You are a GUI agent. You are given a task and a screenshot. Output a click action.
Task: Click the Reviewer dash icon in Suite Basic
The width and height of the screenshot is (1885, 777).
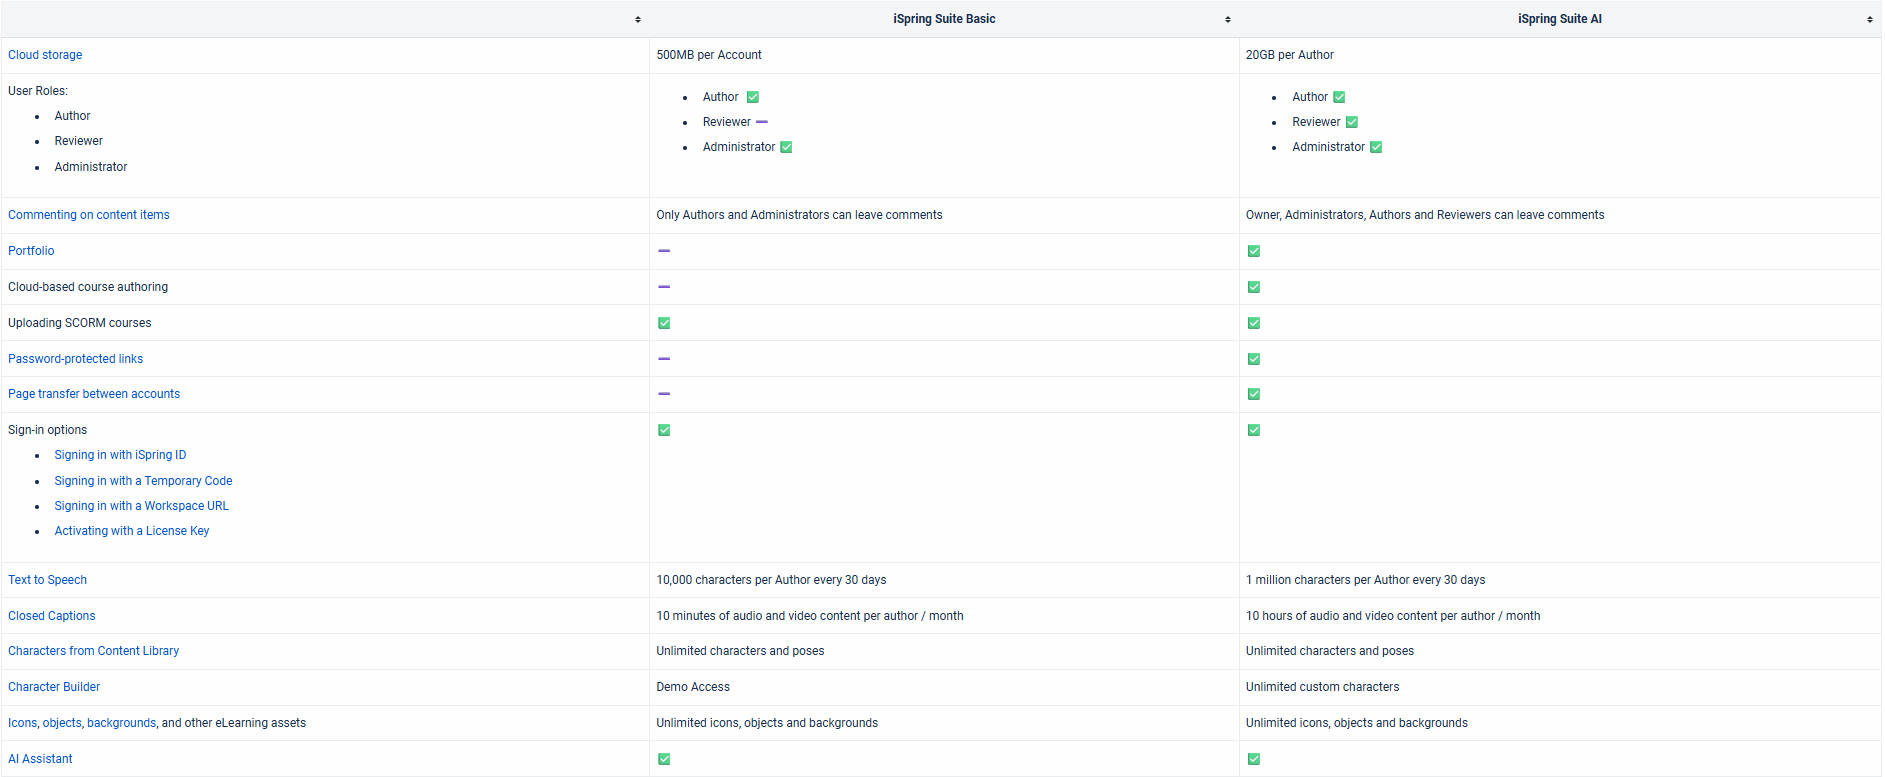pos(762,122)
